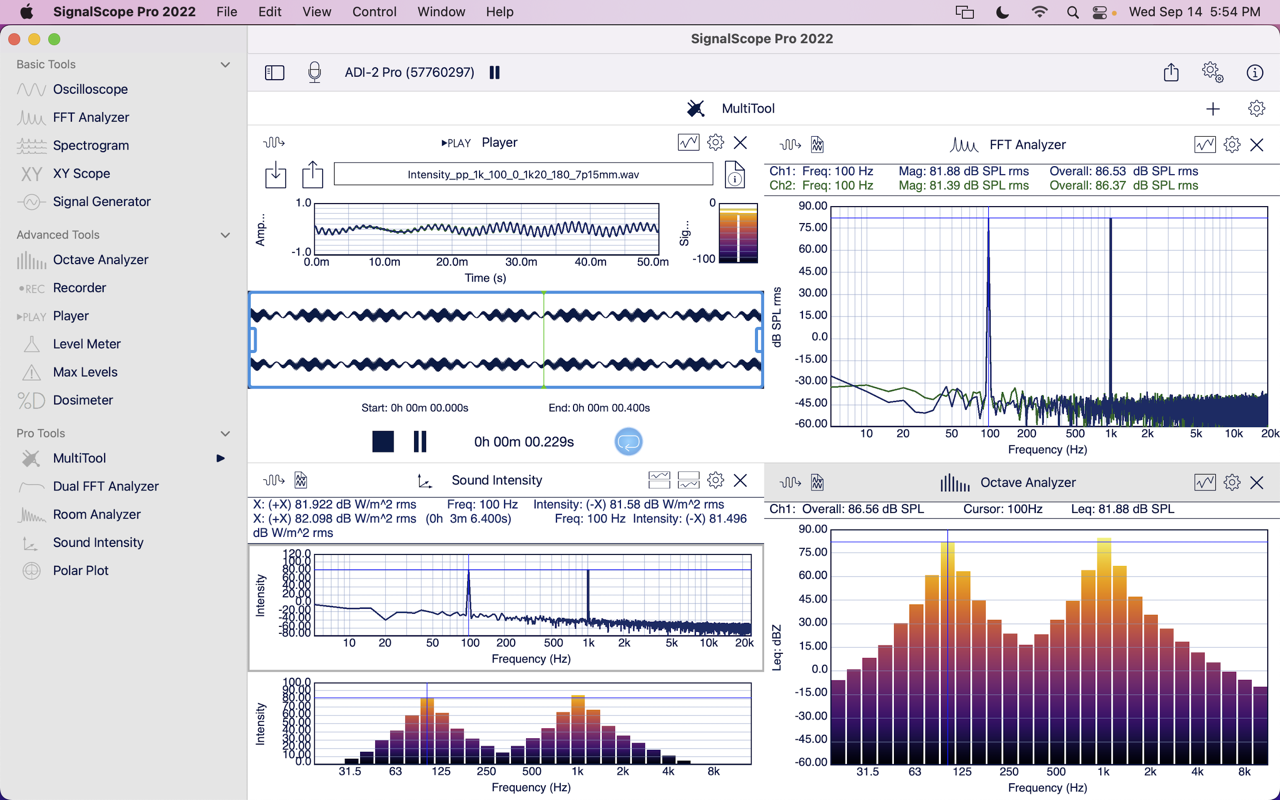Image resolution: width=1280 pixels, height=800 pixels.
Task: Collapse the Pro Tools section
Action: click(225, 433)
